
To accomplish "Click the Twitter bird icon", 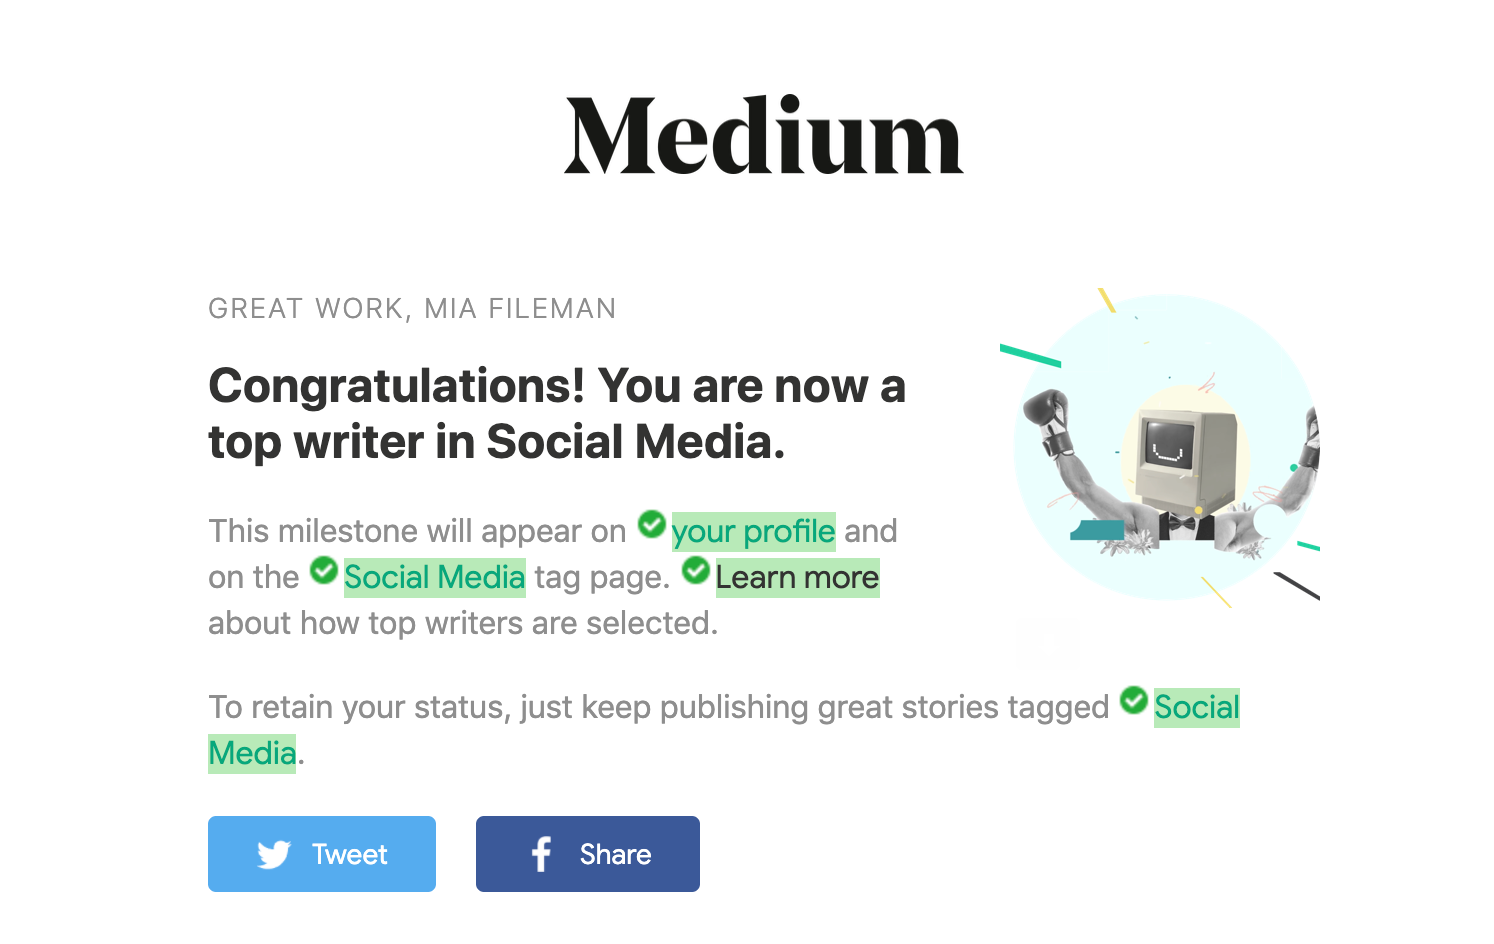I will (x=273, y=854).
